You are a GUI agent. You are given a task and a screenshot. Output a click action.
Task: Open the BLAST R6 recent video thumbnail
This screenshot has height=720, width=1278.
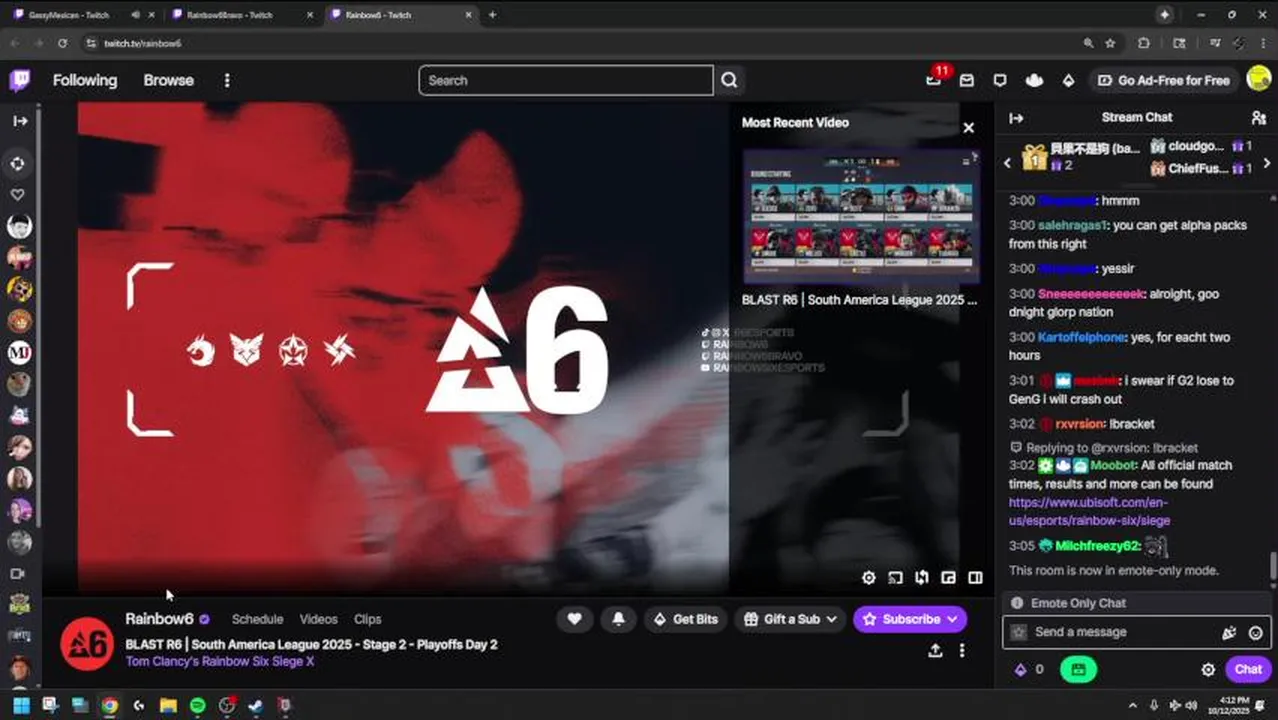tap(861, 217)
